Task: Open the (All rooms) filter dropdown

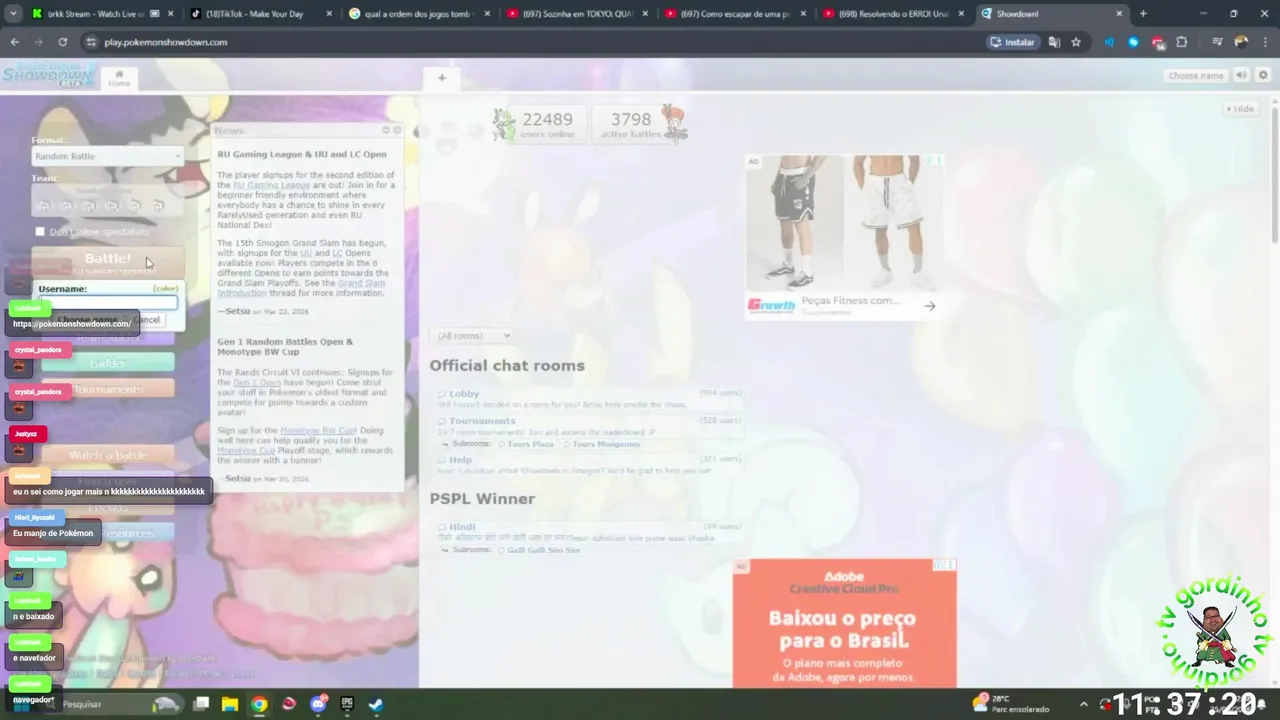Action: coord(471,336)
